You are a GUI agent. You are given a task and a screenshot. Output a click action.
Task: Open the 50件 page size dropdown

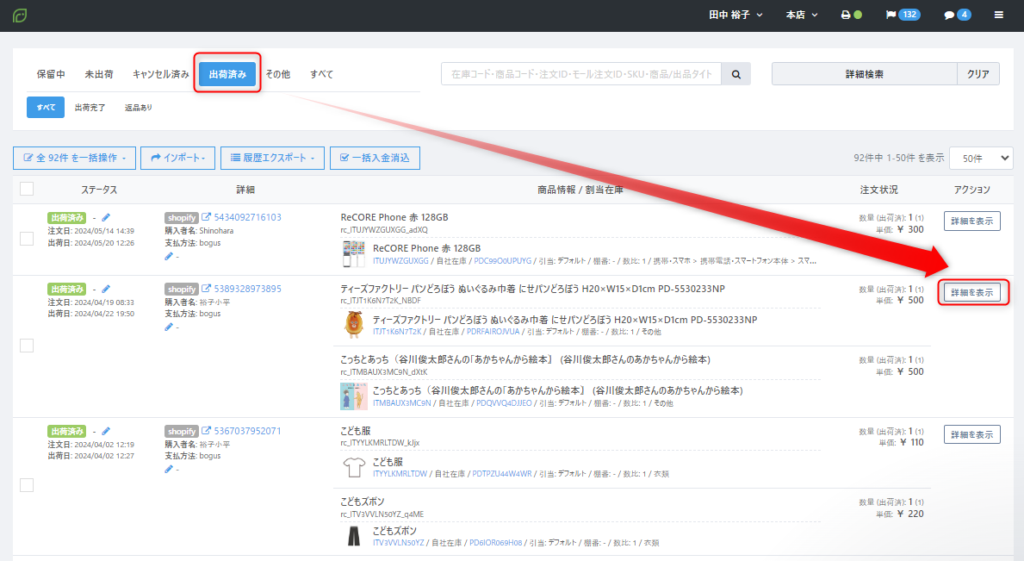981,158
